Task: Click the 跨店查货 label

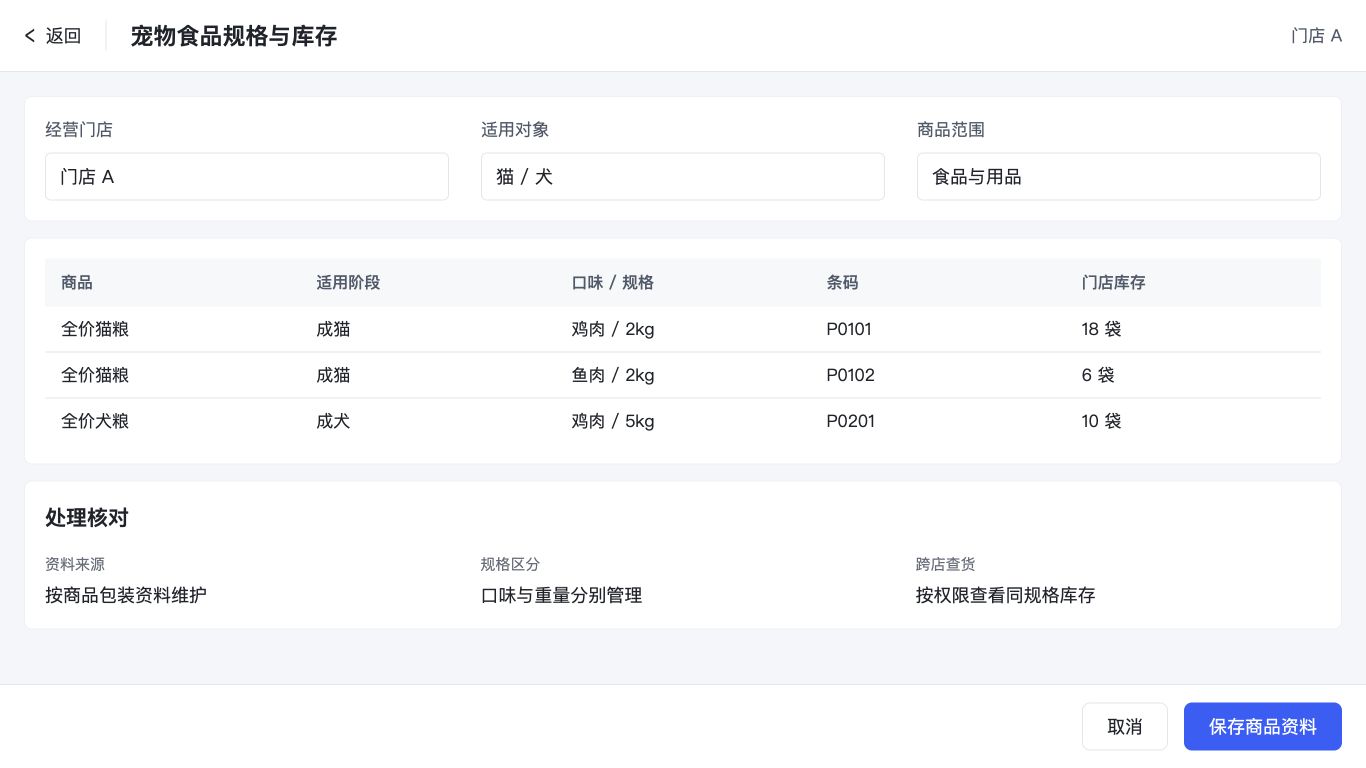Action: tap(946, 564)
